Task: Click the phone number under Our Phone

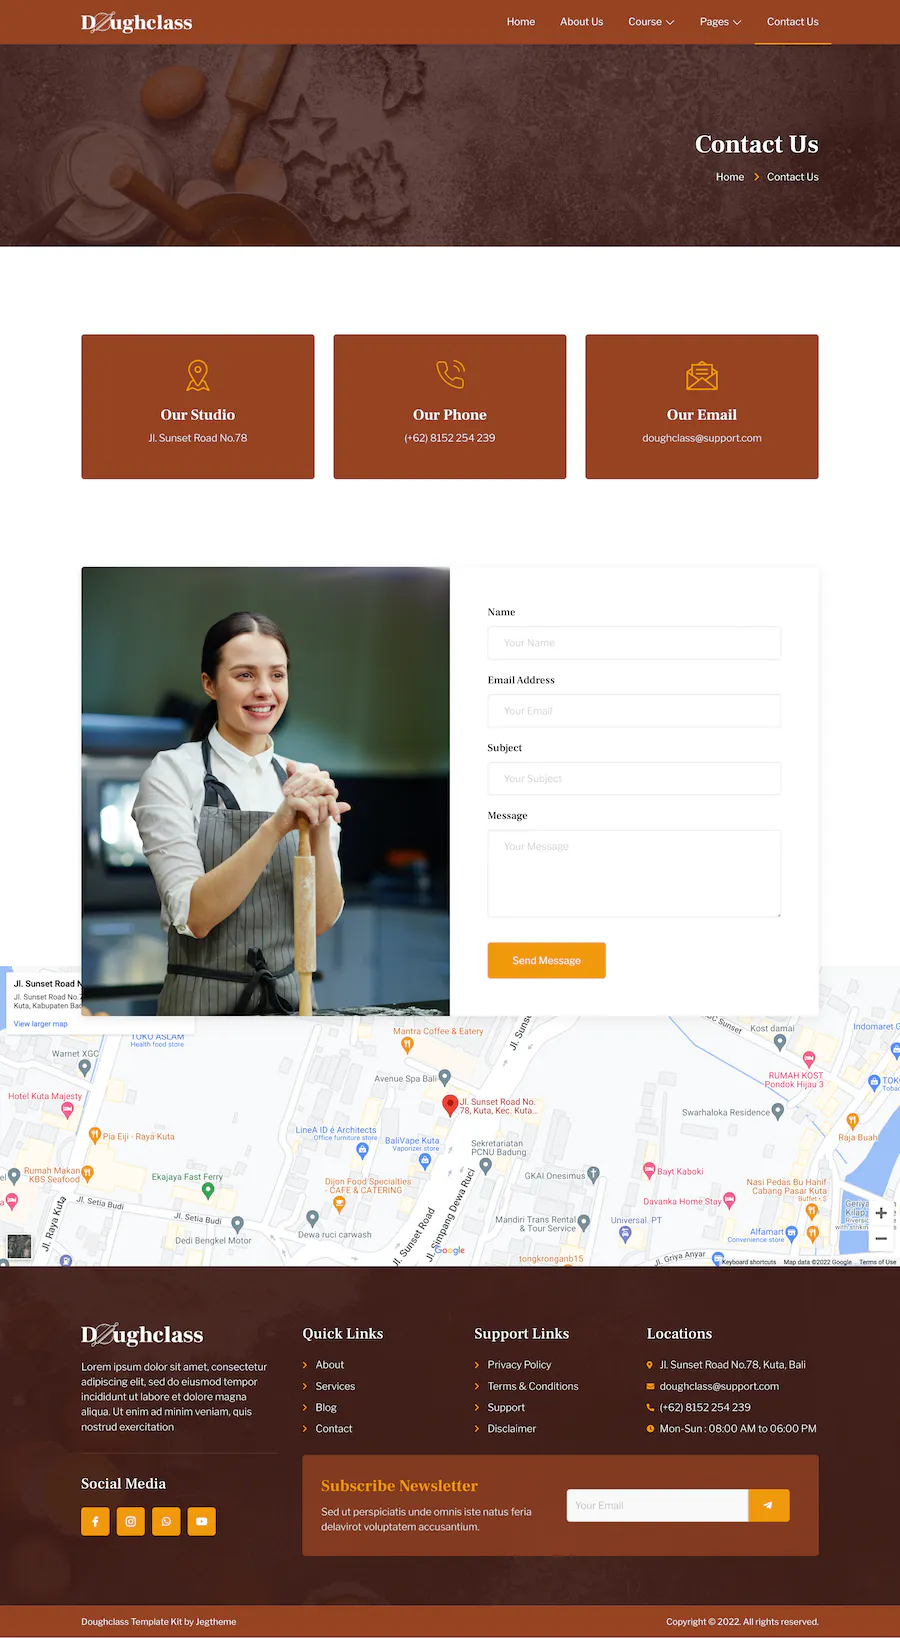Action: (x=450, y=438)
